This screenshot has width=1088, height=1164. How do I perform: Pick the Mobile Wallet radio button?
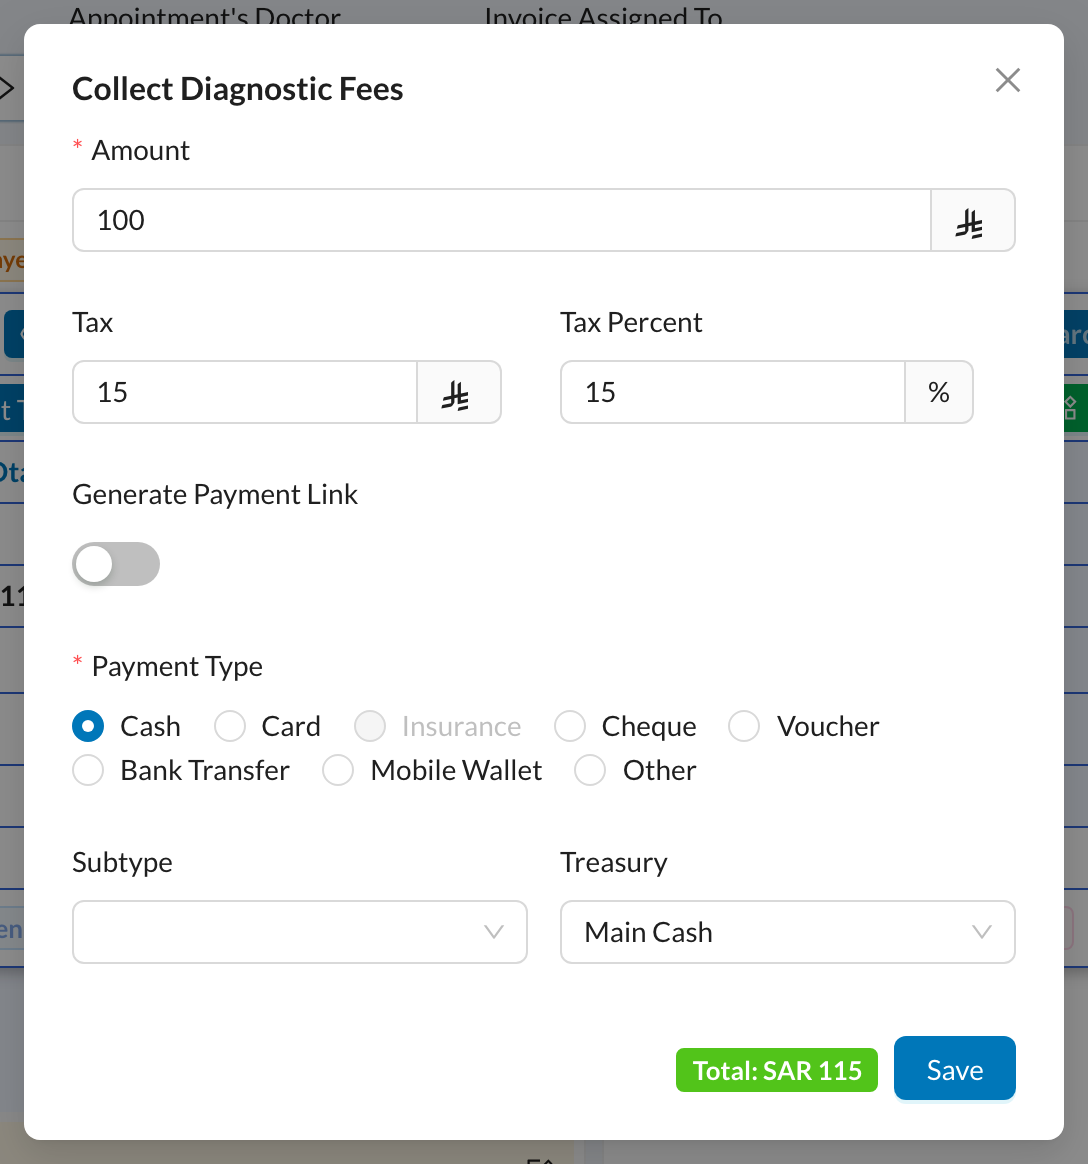click(338, 770)
